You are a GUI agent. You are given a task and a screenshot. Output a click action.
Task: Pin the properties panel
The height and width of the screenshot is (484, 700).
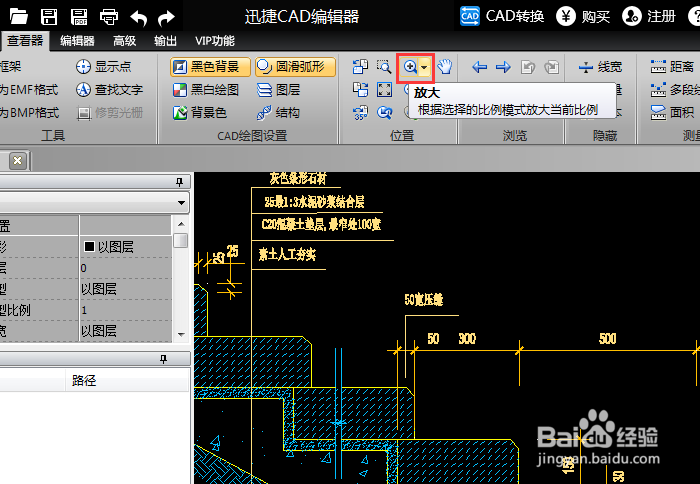click(x=179, y=182)
